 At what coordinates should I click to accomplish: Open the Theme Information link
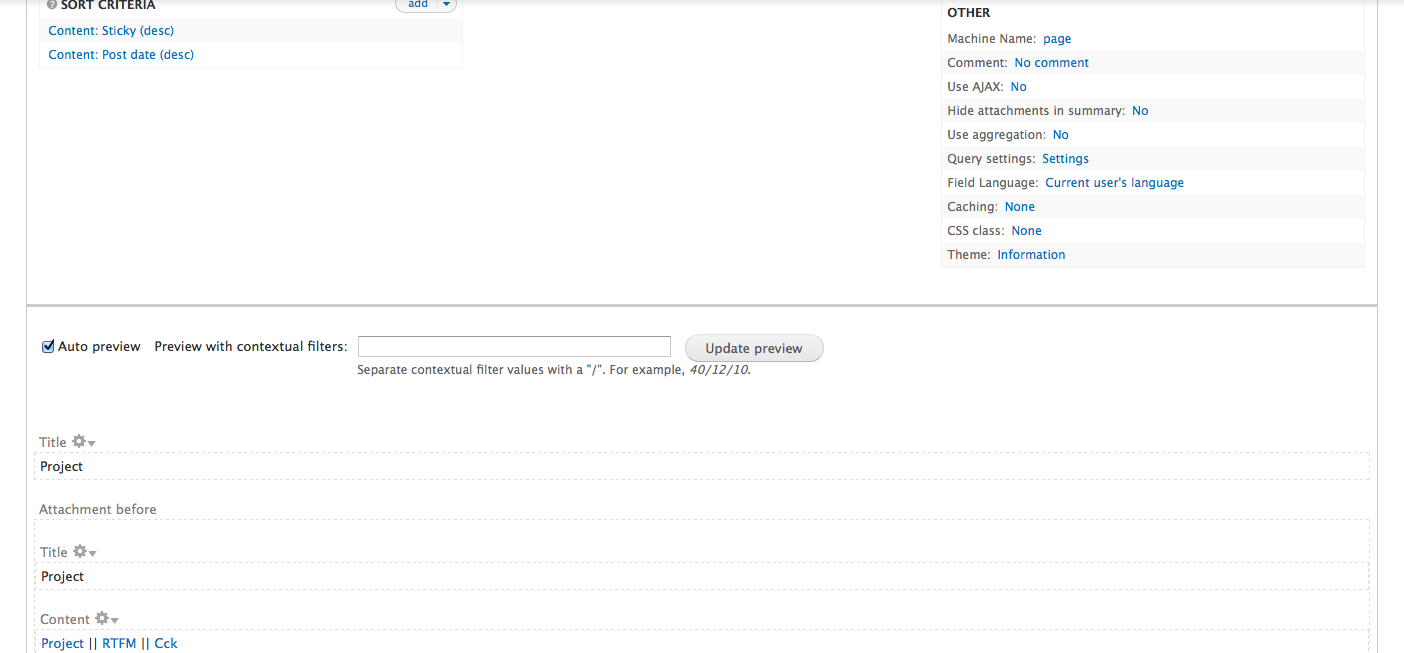1031,255
